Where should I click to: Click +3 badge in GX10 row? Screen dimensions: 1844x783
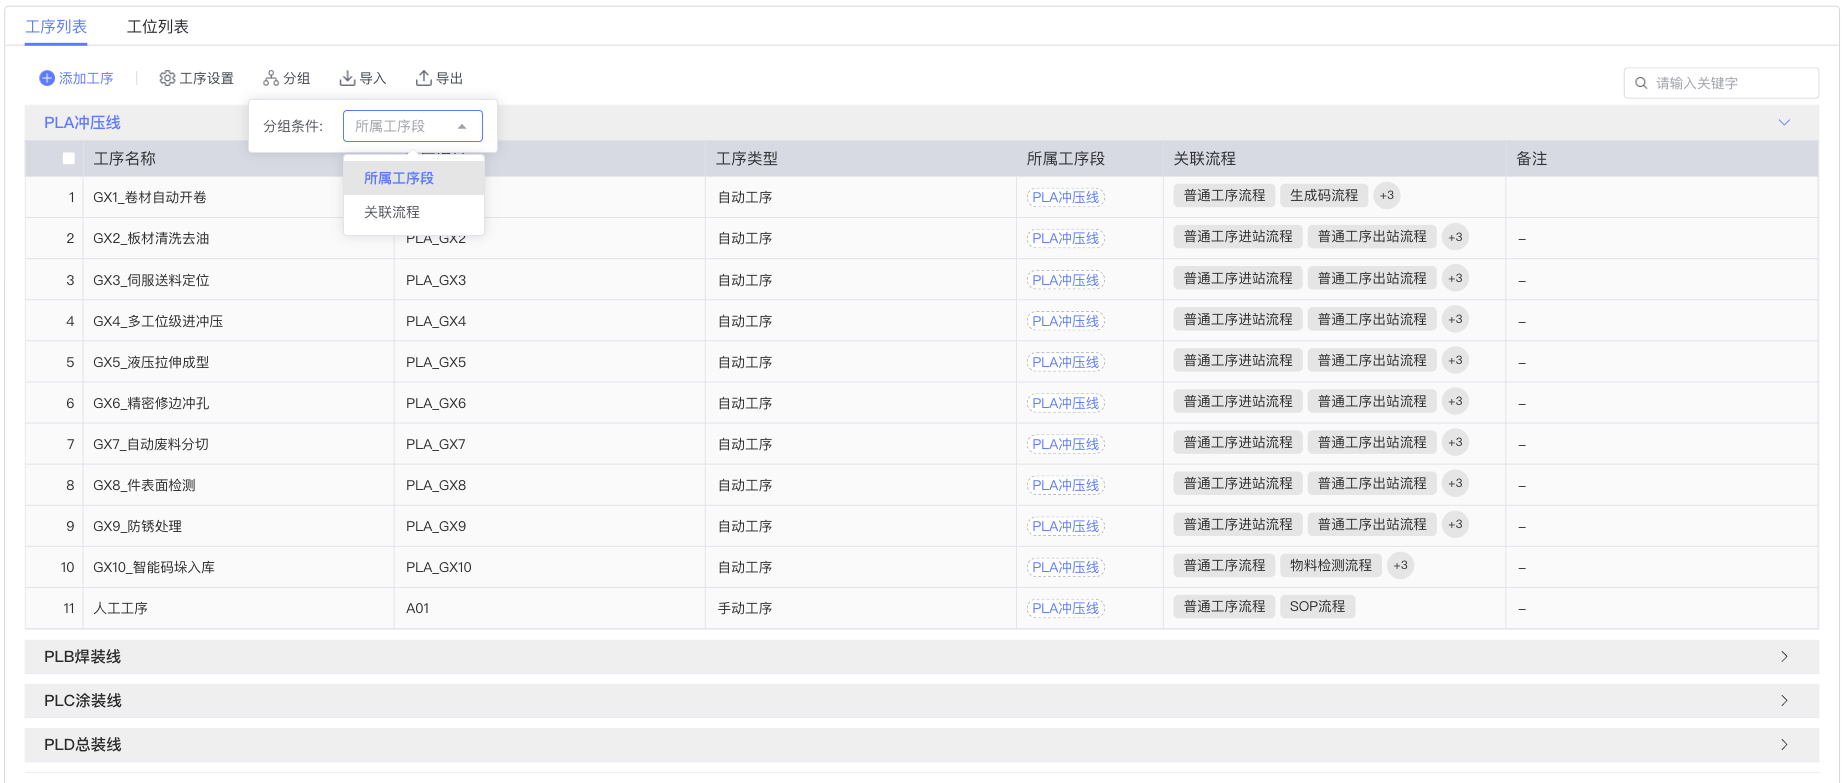pyautogui.click(x=1400, y=566)
